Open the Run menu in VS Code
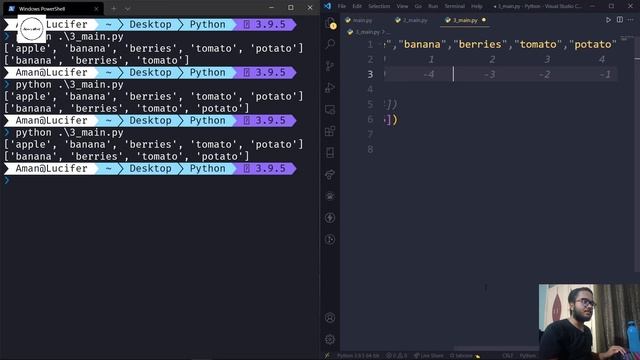This screenshot has height=360, width=640. 433,6
